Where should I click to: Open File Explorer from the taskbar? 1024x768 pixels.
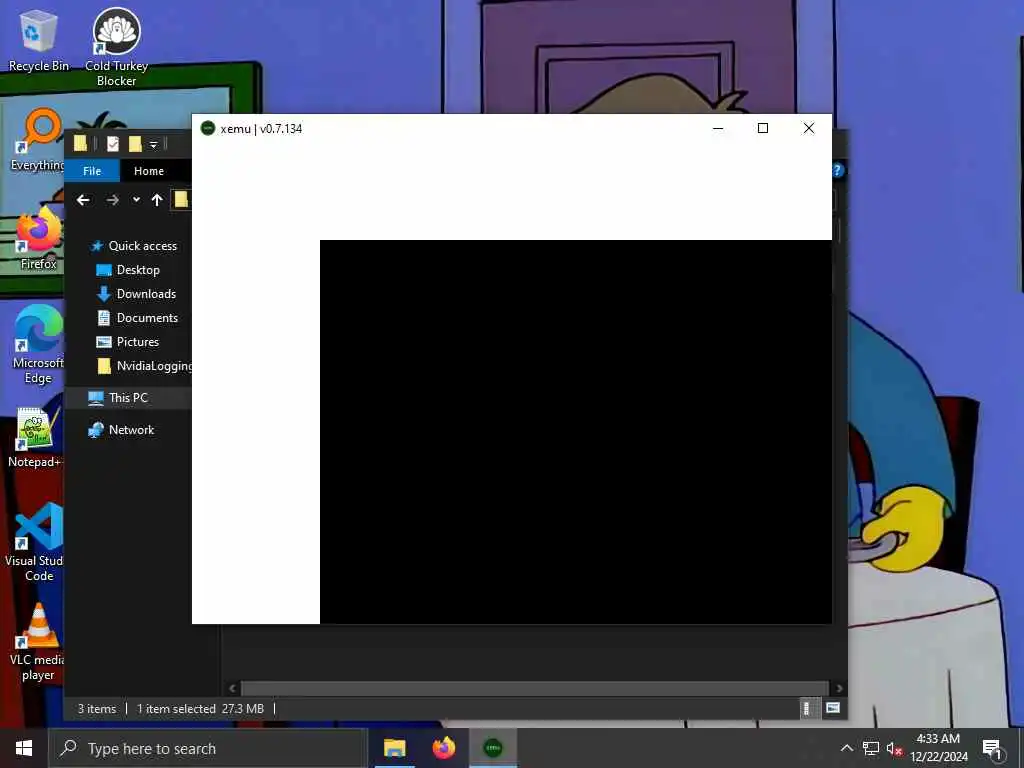(394, 748)
